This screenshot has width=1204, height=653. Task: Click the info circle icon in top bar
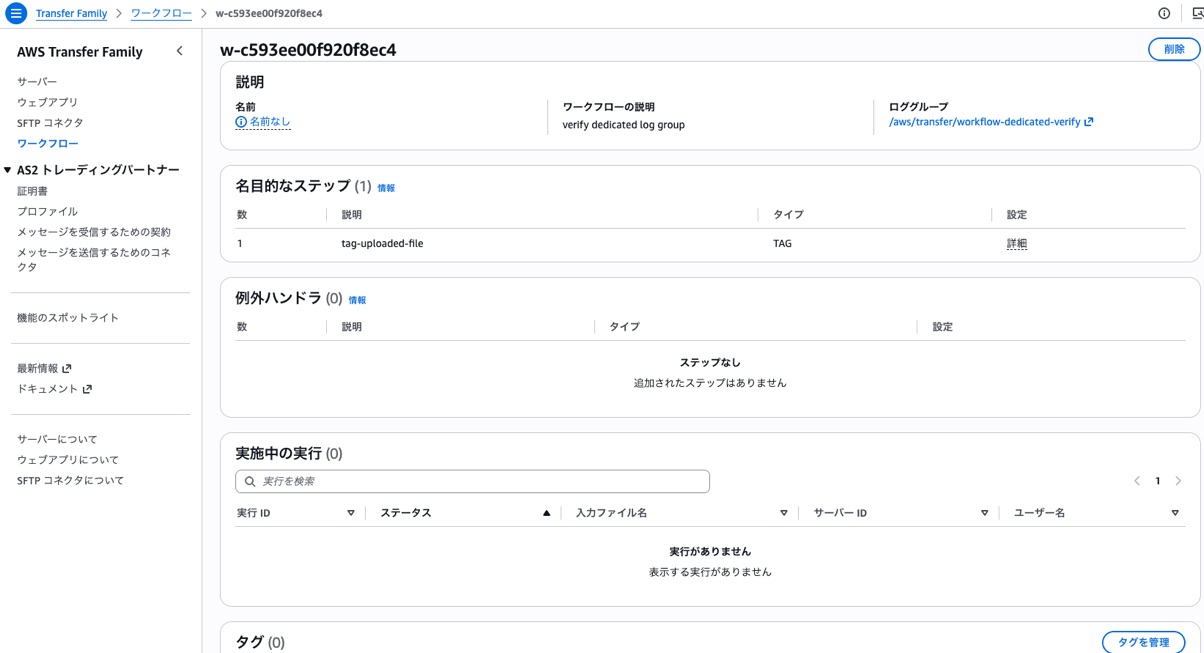[x=1164, y=14]
